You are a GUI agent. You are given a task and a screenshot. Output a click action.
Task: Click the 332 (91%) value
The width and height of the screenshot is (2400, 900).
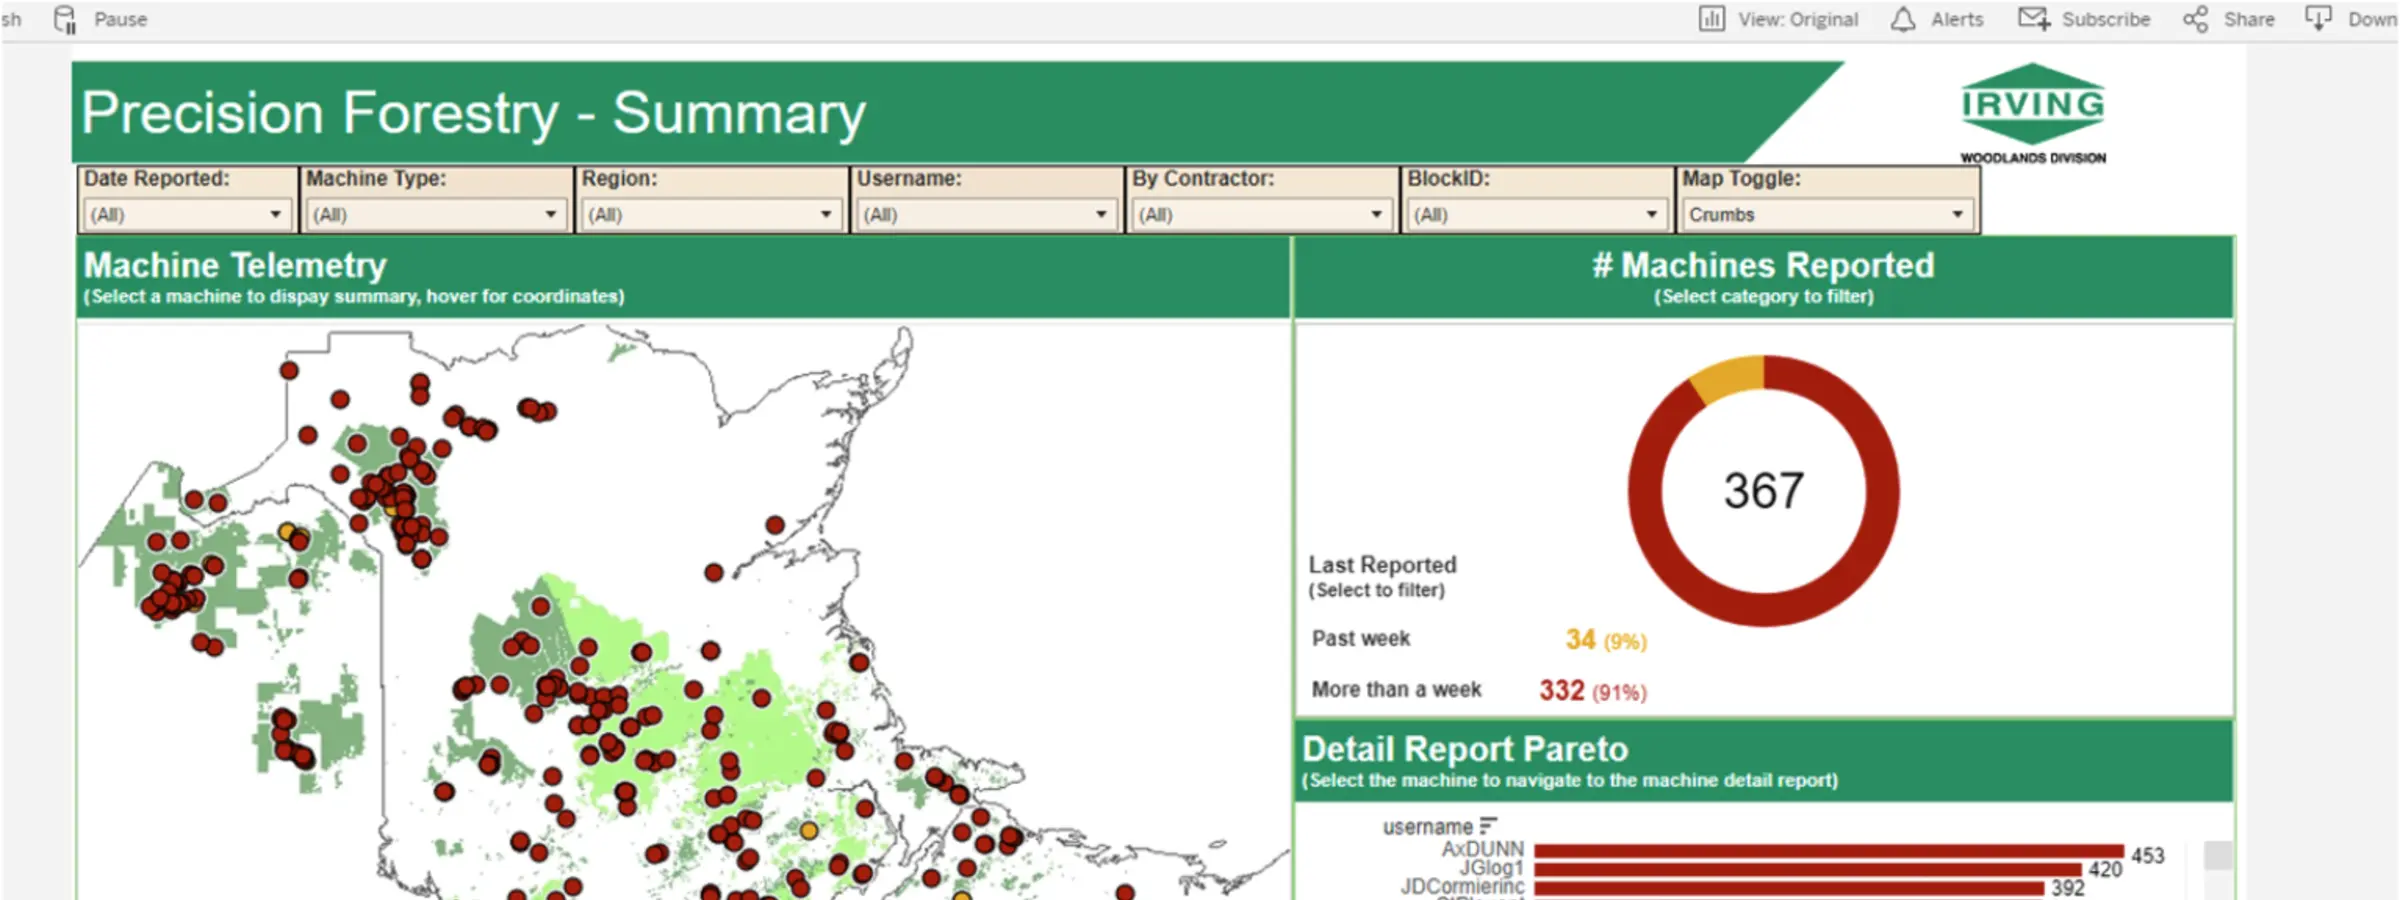click(1592, 691)
